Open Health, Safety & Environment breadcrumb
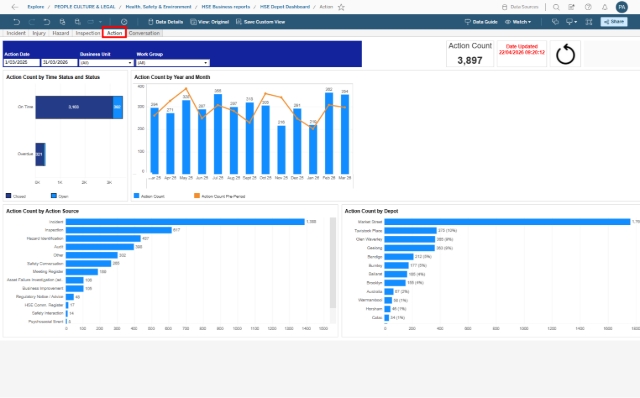The image size is (640, 398). pos(158,7)
